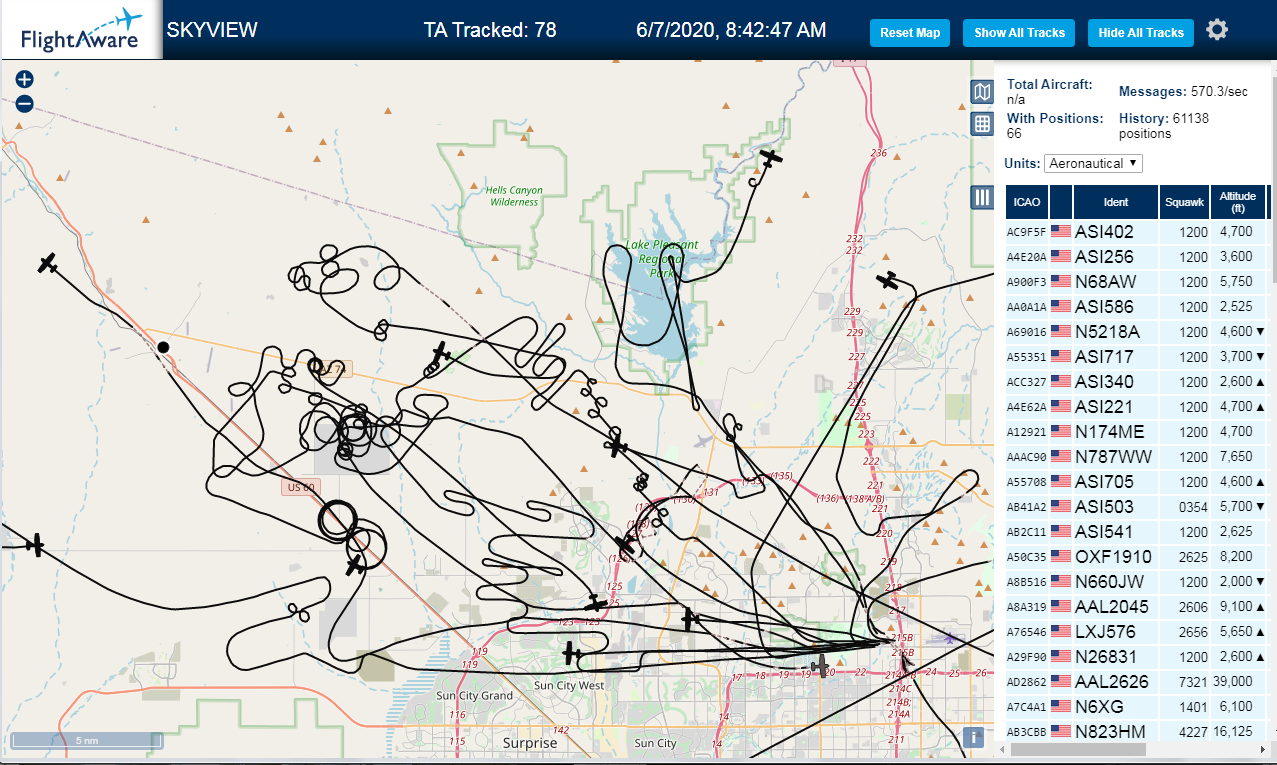Click the Messages 570.3/sec statistic
This screenshot has width=1277, height=765.
coord(1183,92)
